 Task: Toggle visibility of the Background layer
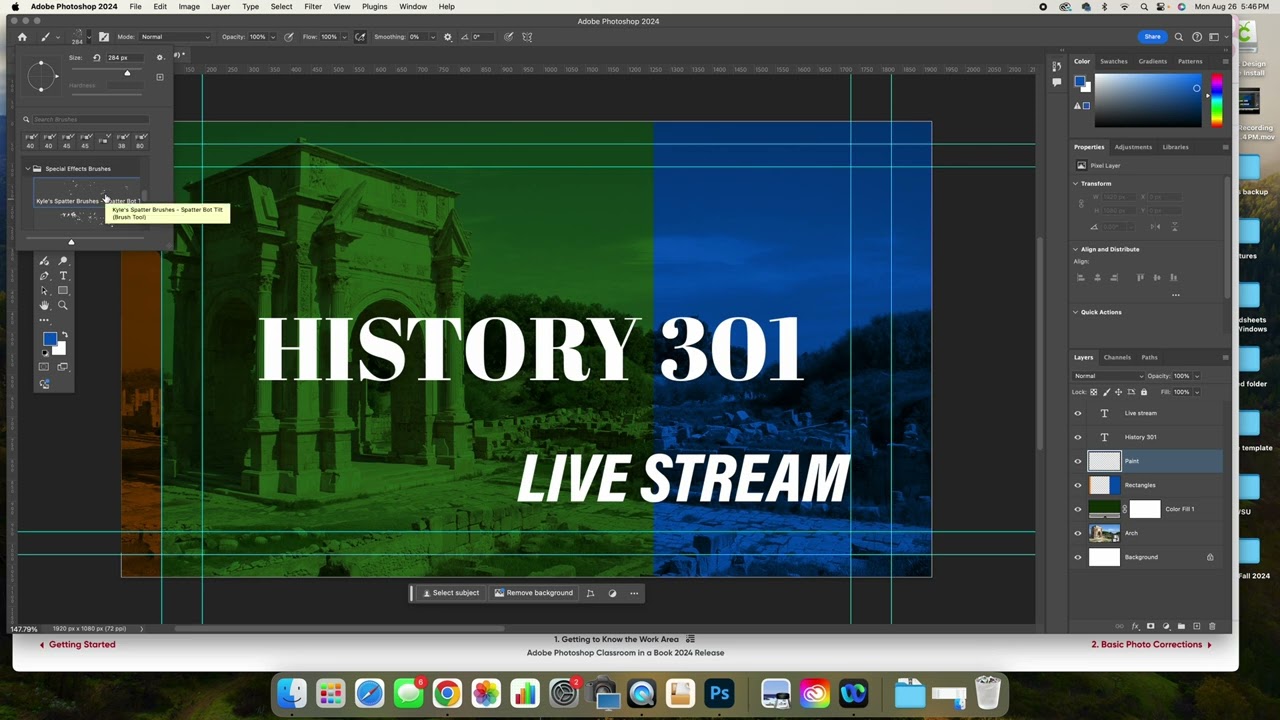(x=1078, y=557)
